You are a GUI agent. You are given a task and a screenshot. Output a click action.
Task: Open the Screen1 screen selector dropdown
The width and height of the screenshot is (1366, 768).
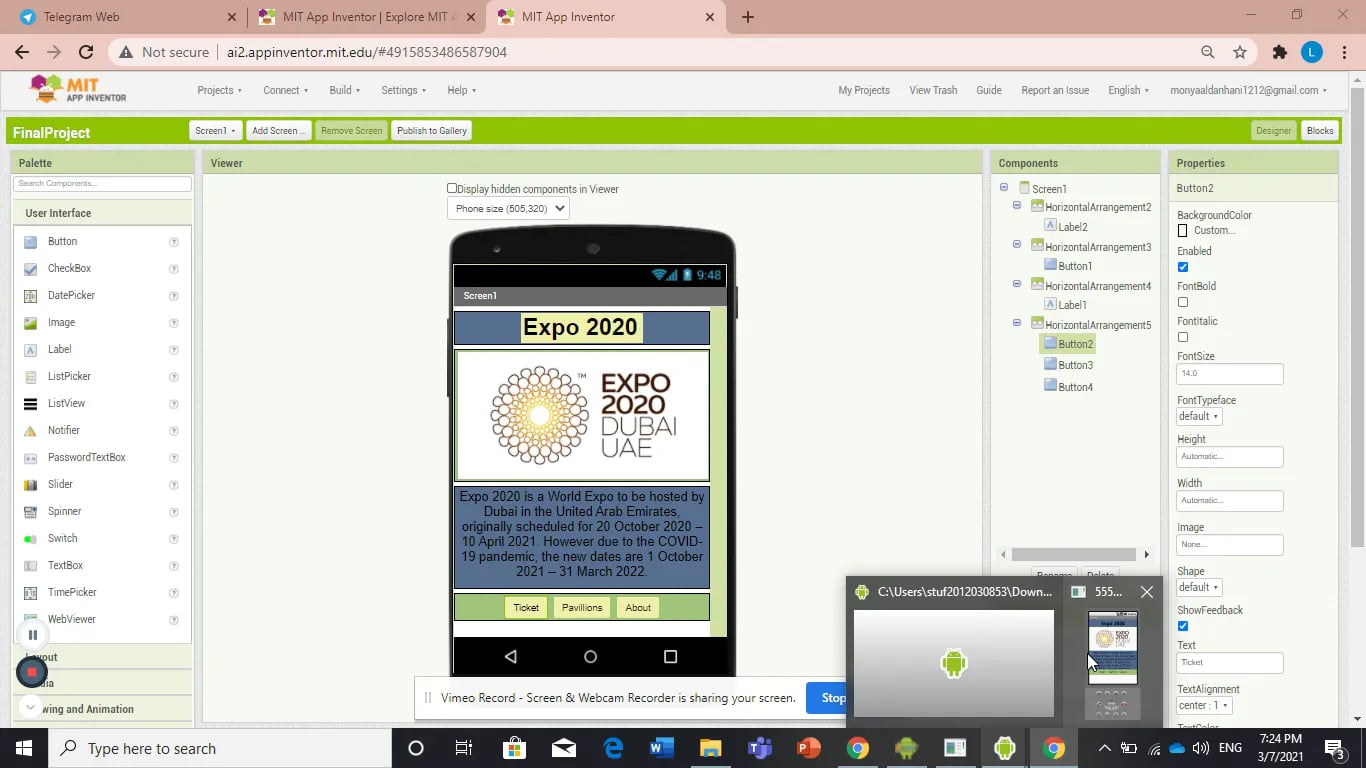(x=215, y=131)
